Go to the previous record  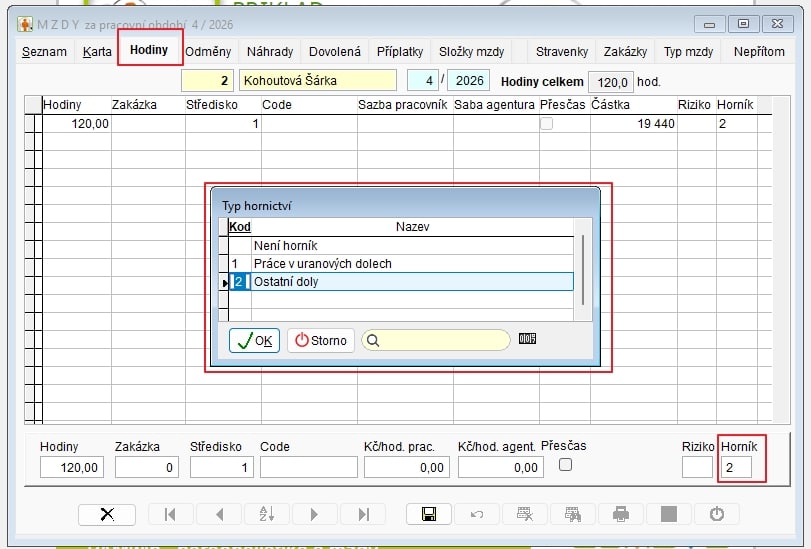coord(219,514)
